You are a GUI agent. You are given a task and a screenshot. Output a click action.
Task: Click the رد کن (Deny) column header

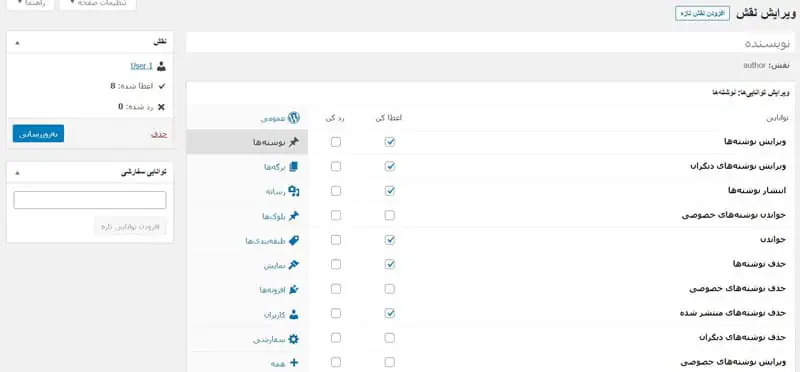click(335, 118)
